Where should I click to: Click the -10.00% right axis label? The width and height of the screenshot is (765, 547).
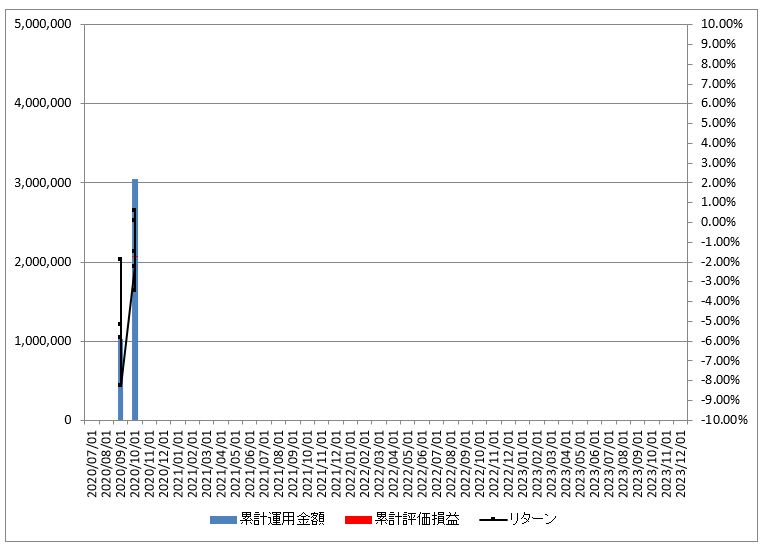pos(721,420)
